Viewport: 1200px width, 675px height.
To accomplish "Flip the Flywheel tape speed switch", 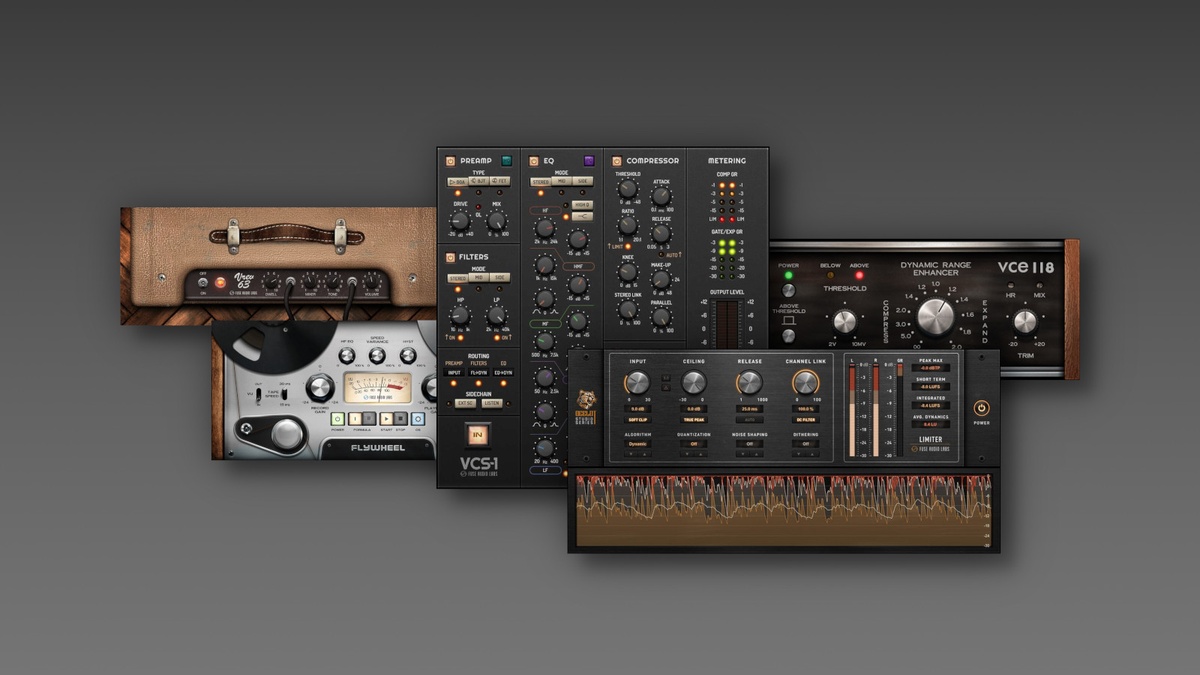I will (x=283, y=396).
